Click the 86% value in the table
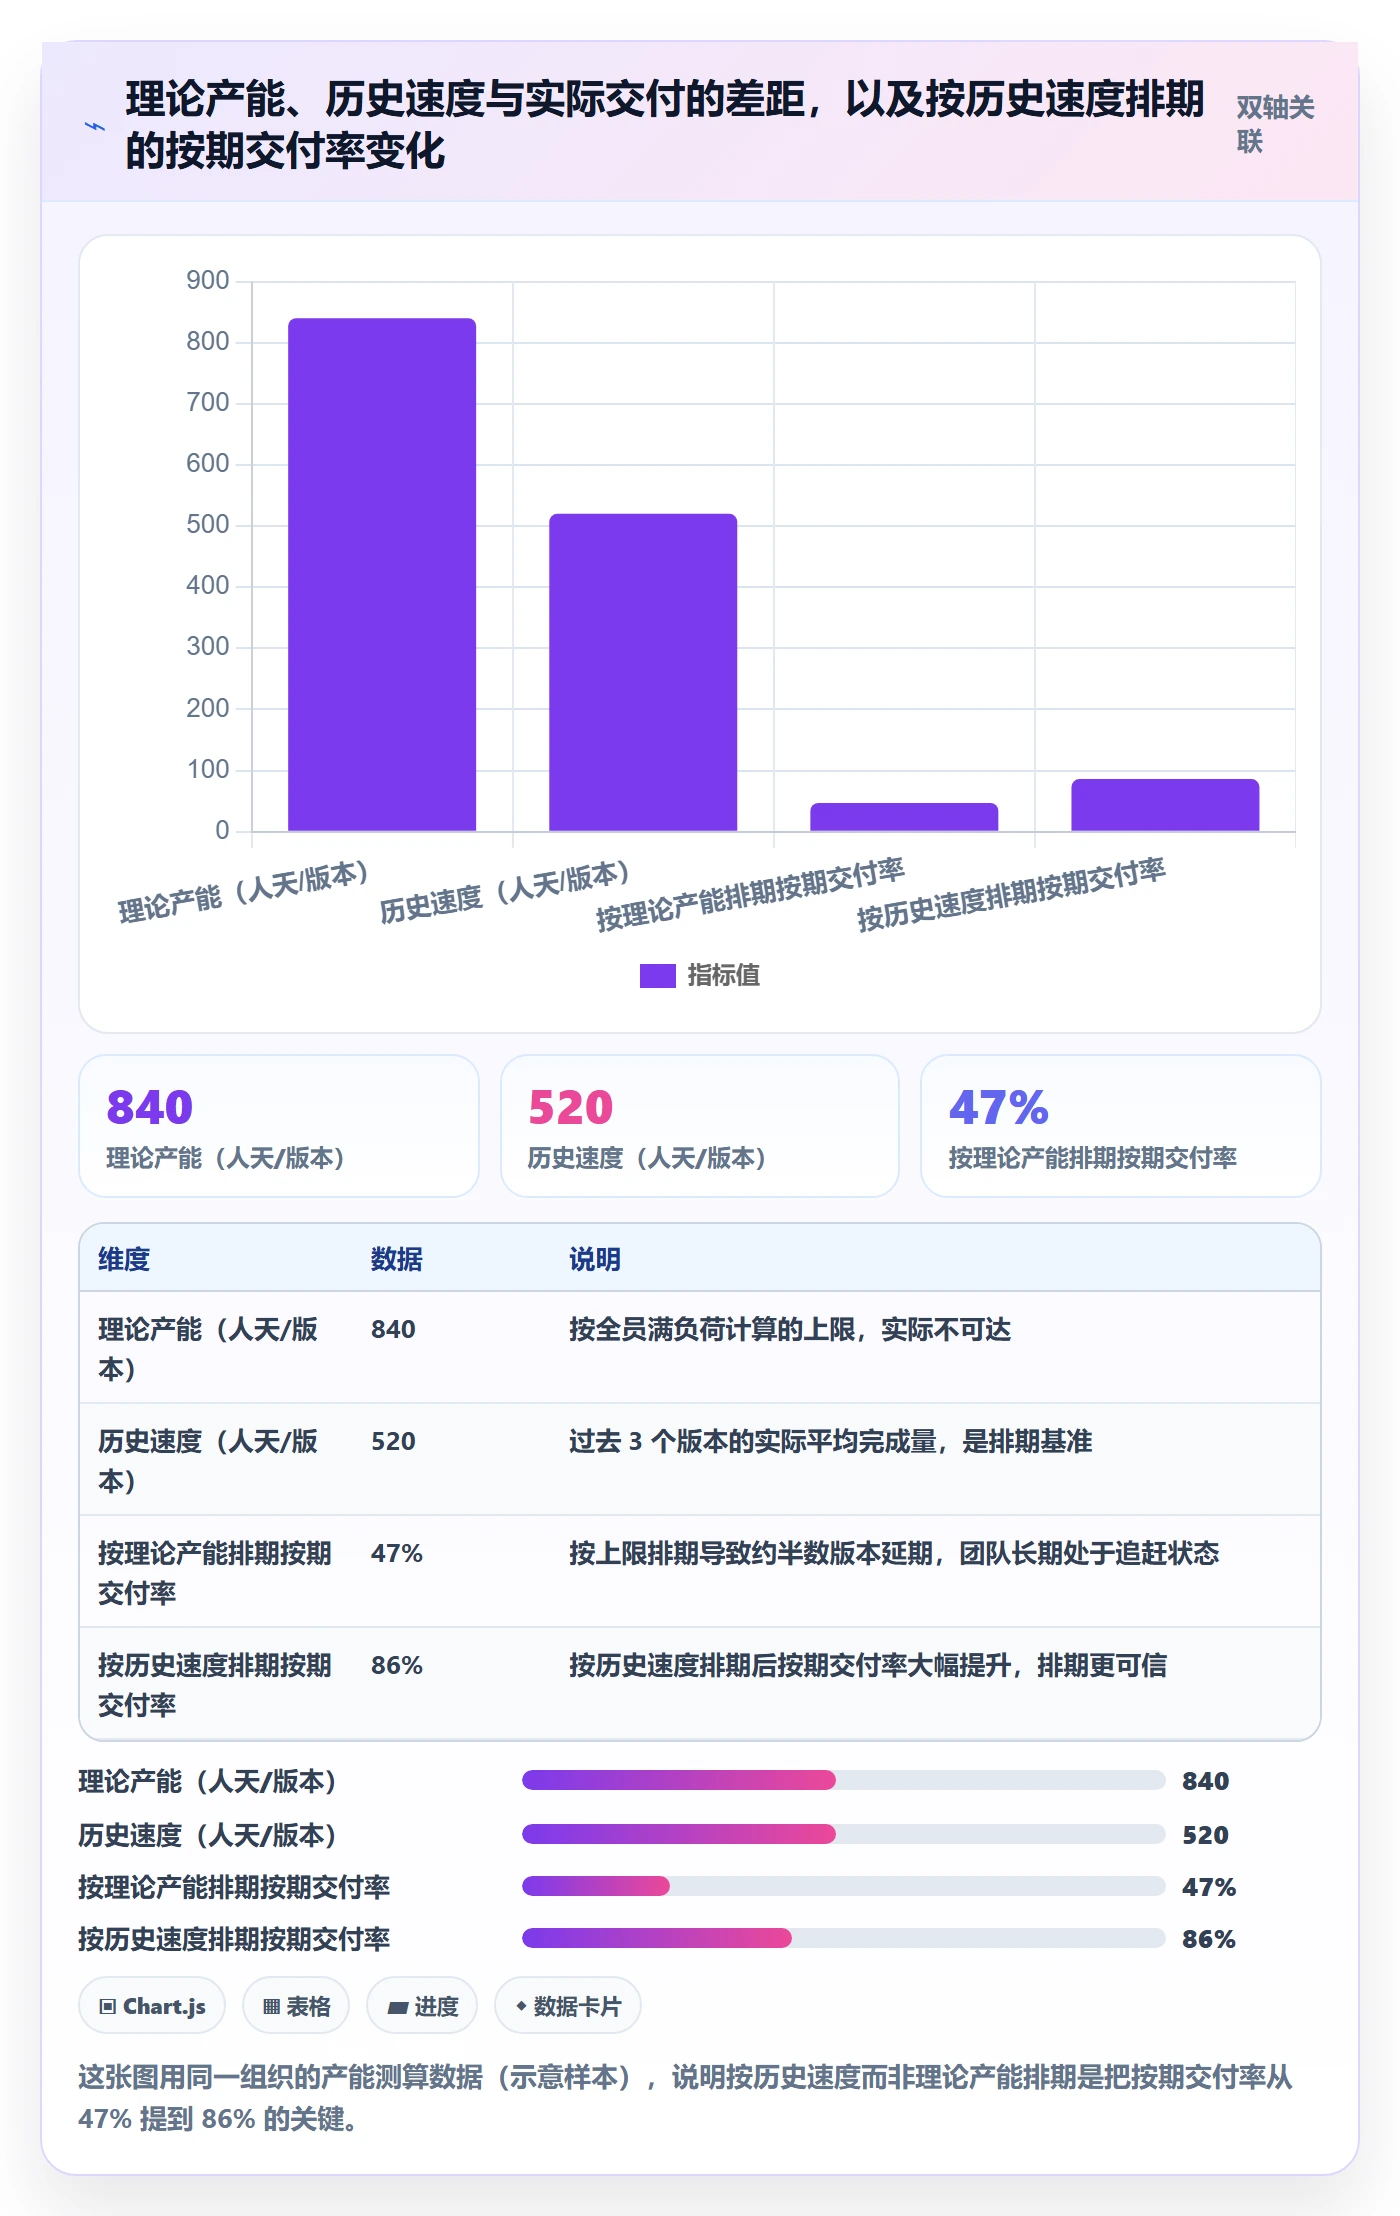 click(397, 1665)
